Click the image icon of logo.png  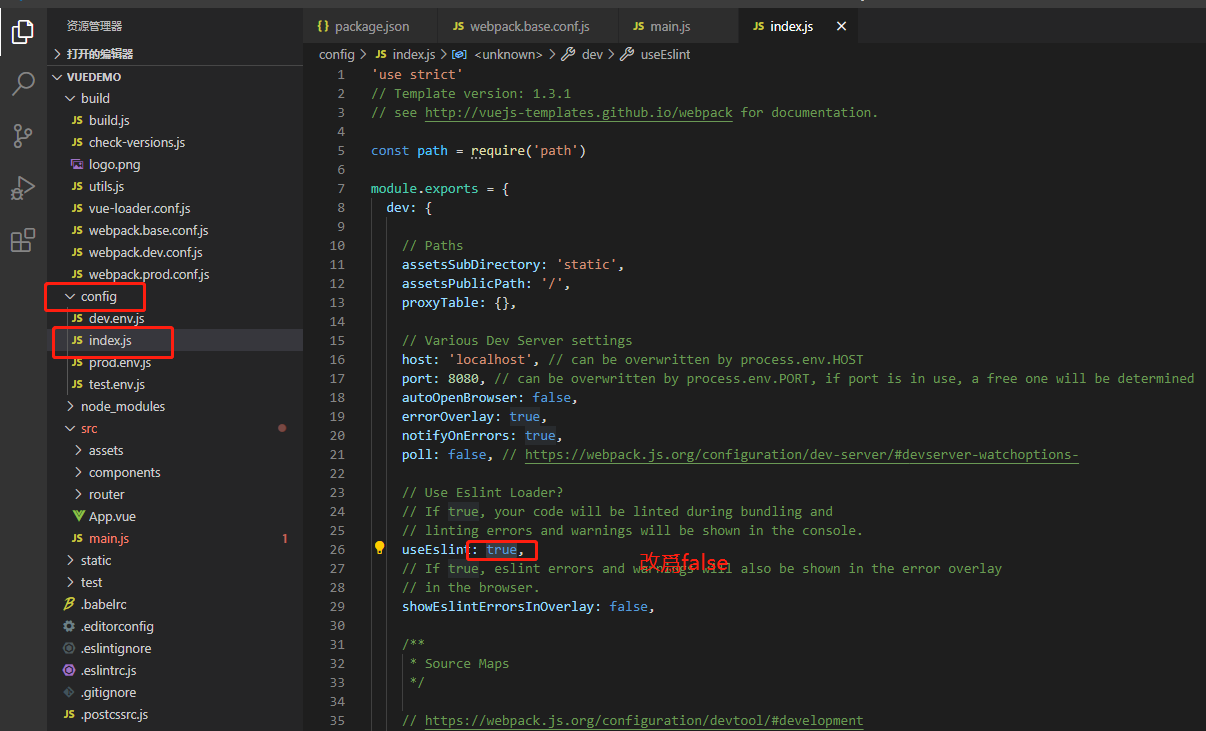point(78,164)
